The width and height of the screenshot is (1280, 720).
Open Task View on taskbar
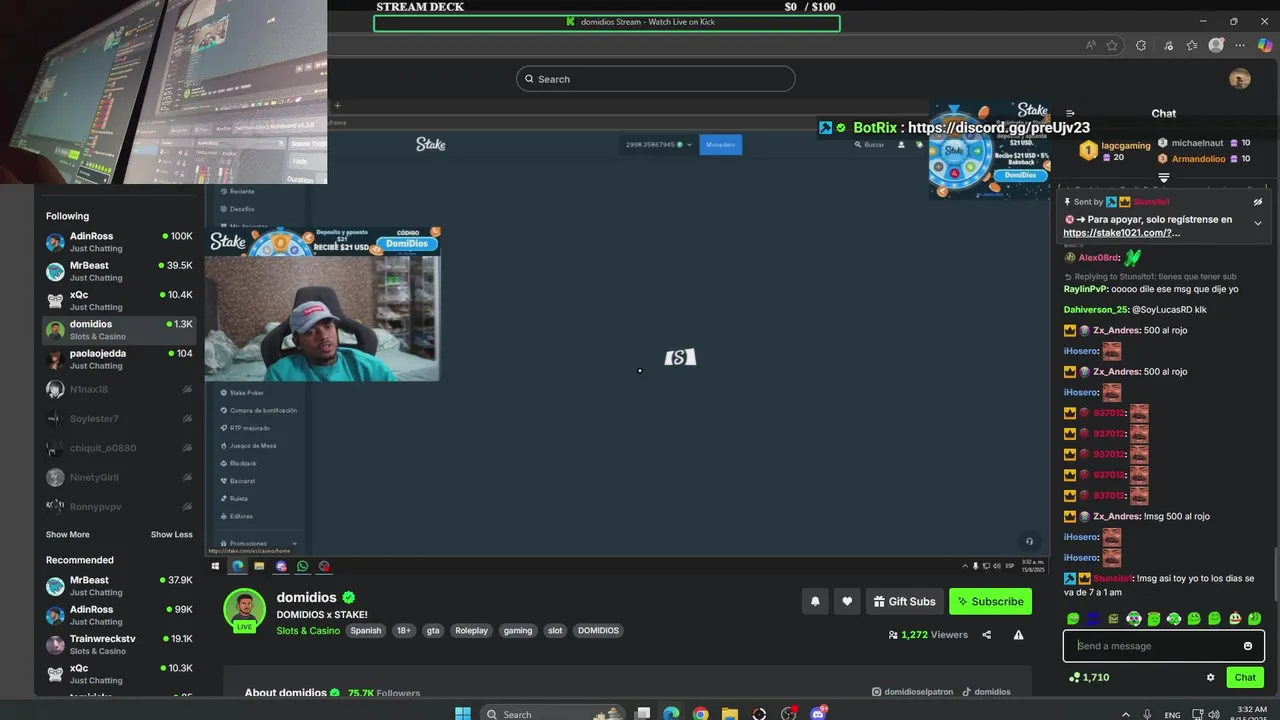[x=643, y=713]
